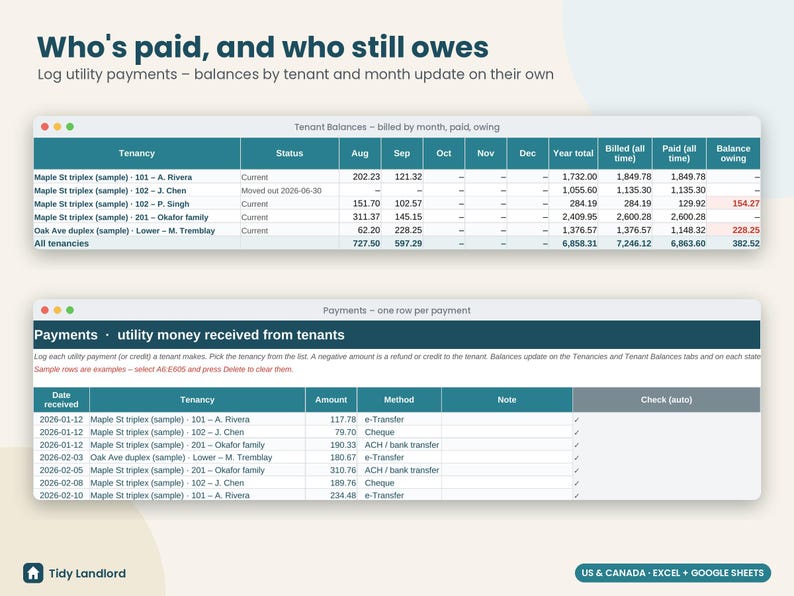Click date cell 2026-02-08

point(61,483)
